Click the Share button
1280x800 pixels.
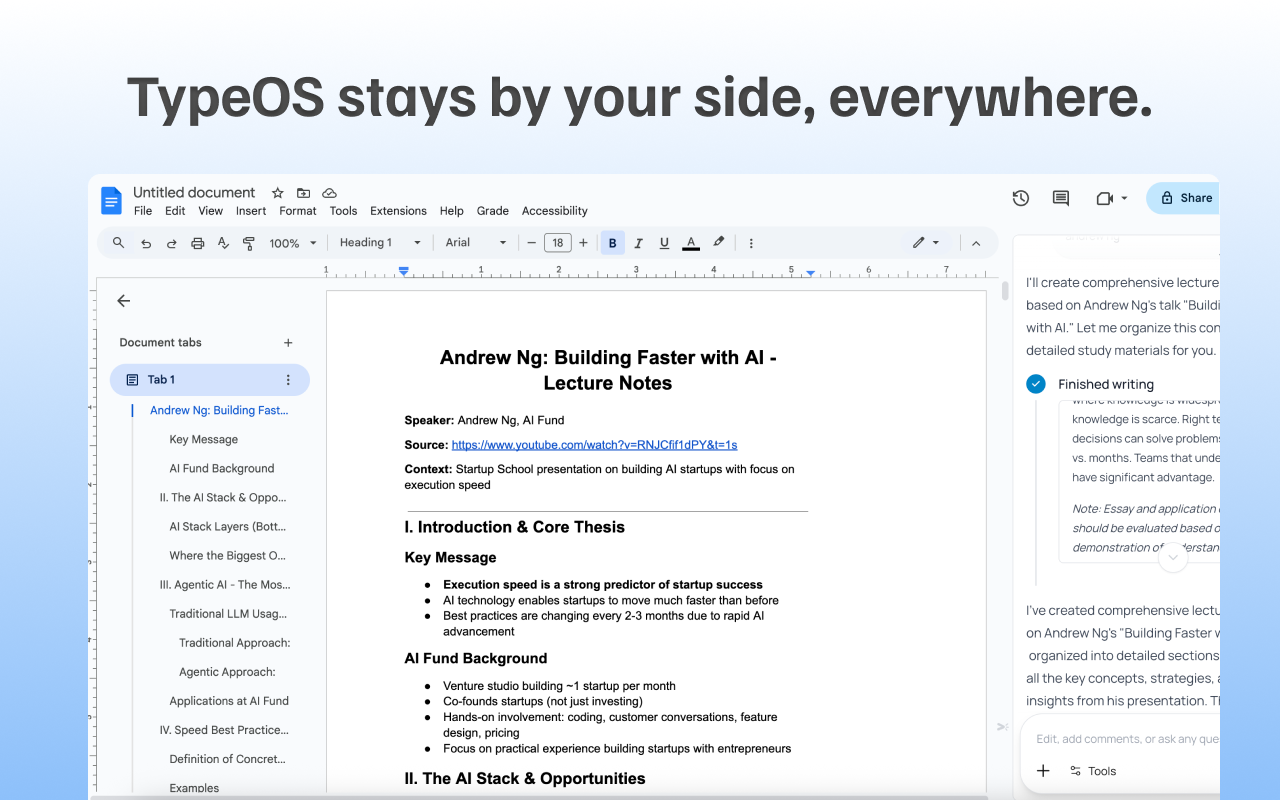coord(1184,198)
